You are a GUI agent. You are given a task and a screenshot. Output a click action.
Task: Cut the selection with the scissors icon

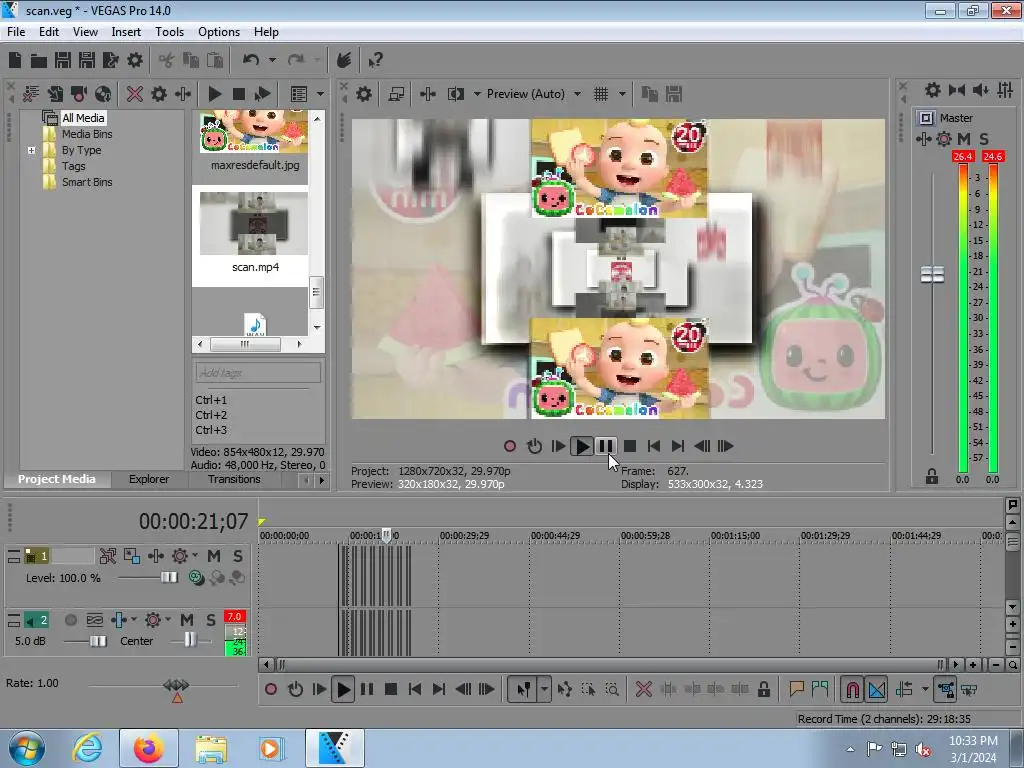(167, 60)
